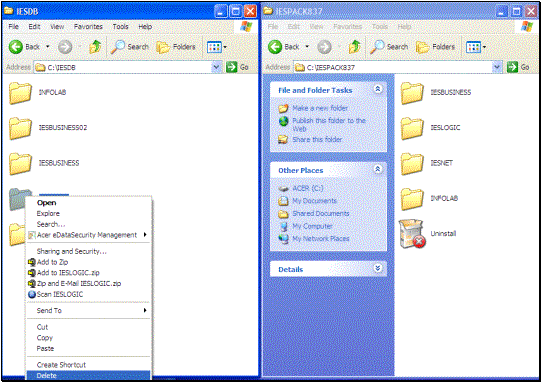The image size is (541, 382).
Task: Collapse Other Places panel
Action: pos(378,169)
